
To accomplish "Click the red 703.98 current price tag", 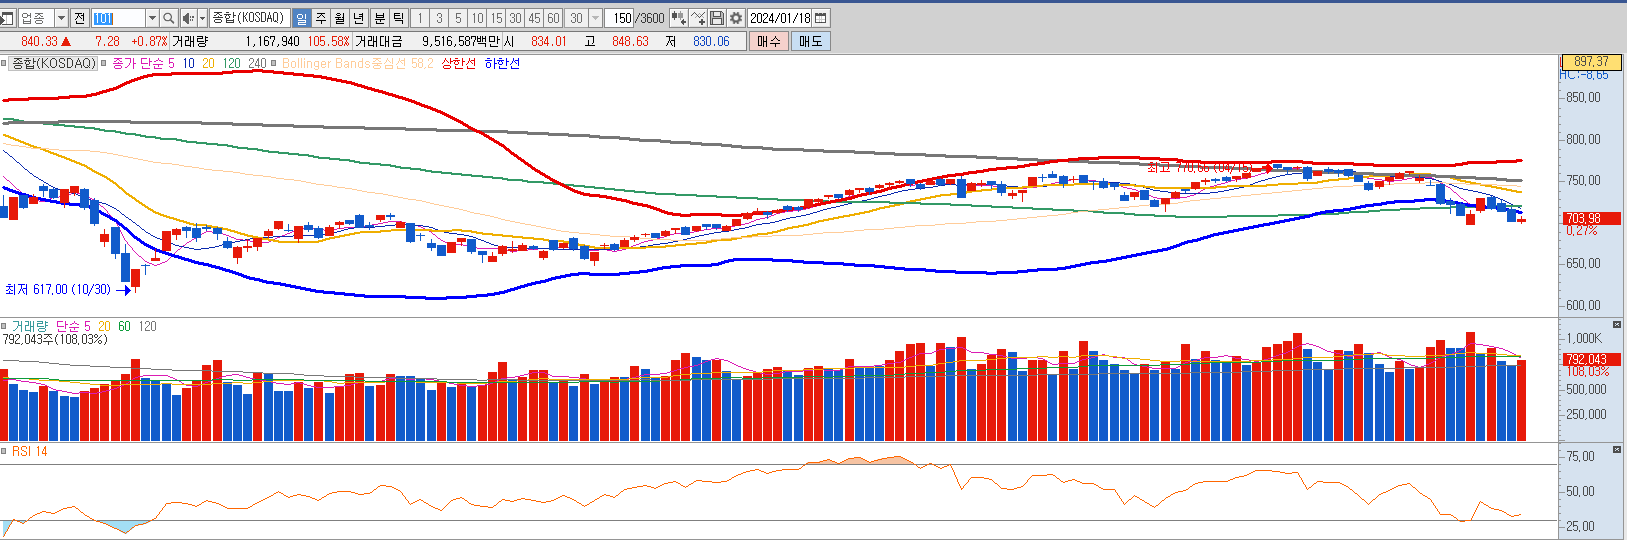I will (1591, 218).
